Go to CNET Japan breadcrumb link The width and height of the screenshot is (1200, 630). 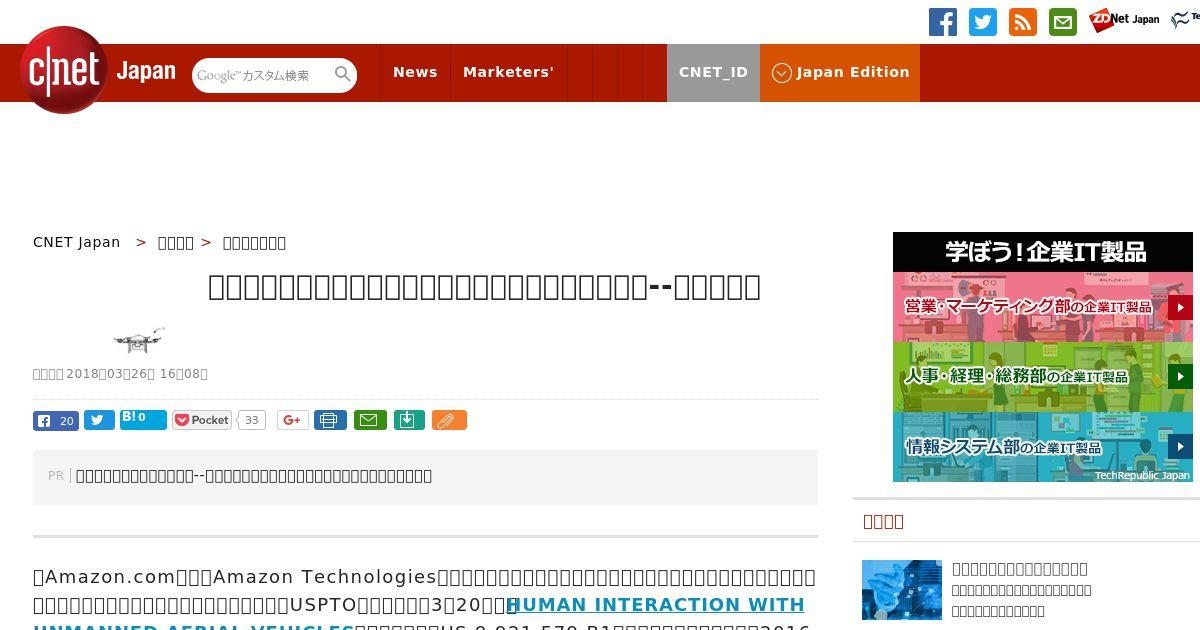tap(77, 242)
